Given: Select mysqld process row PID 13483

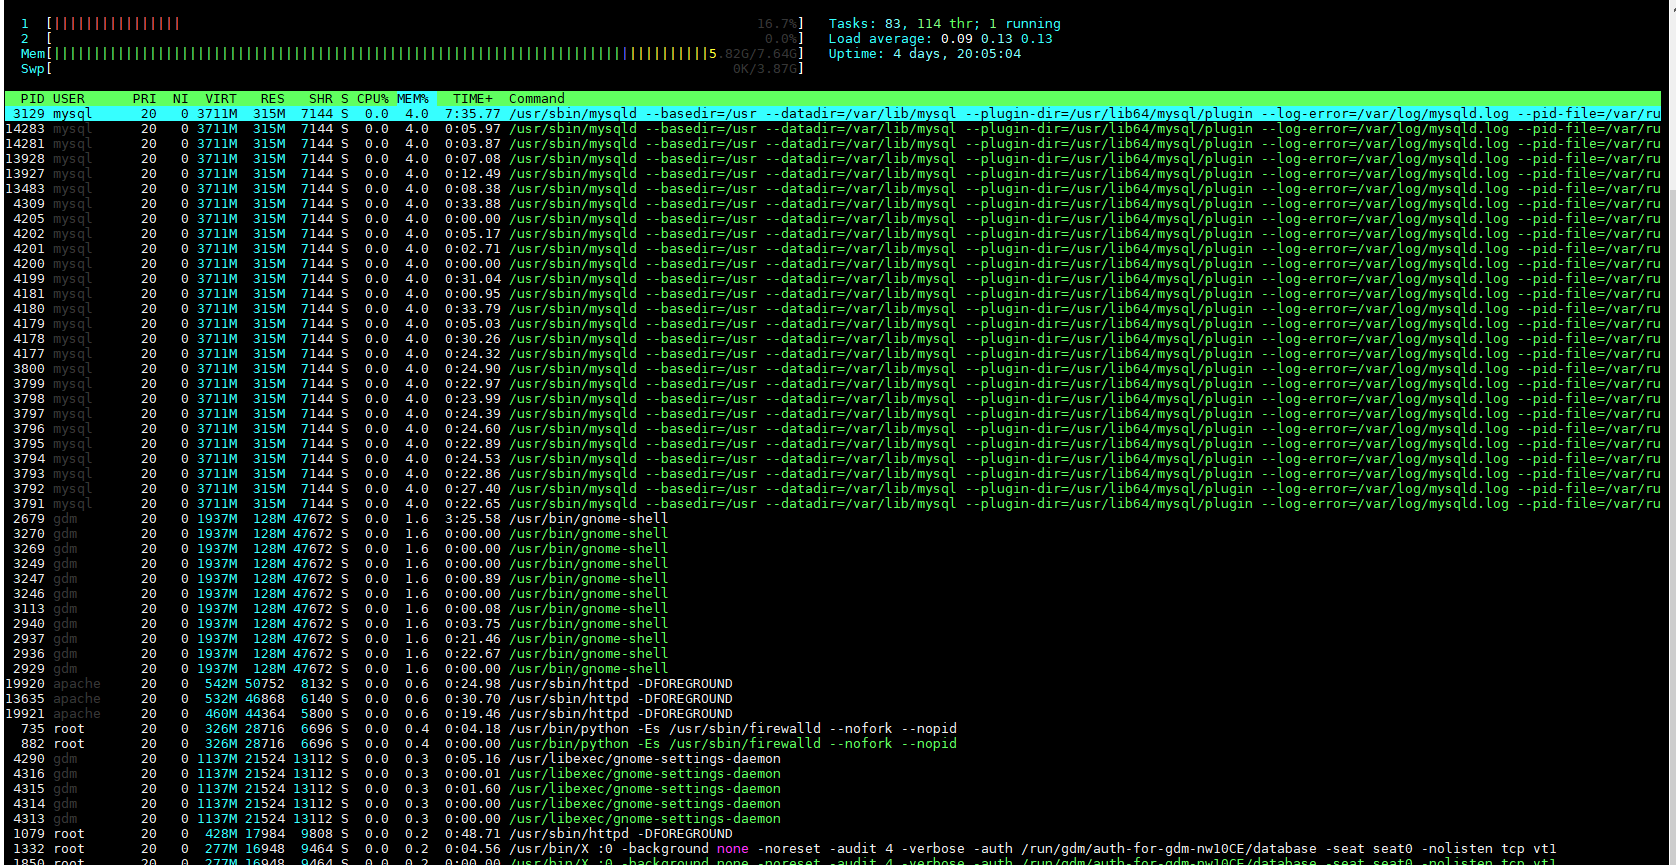Looking at the screenshot, I should (833, 189).
